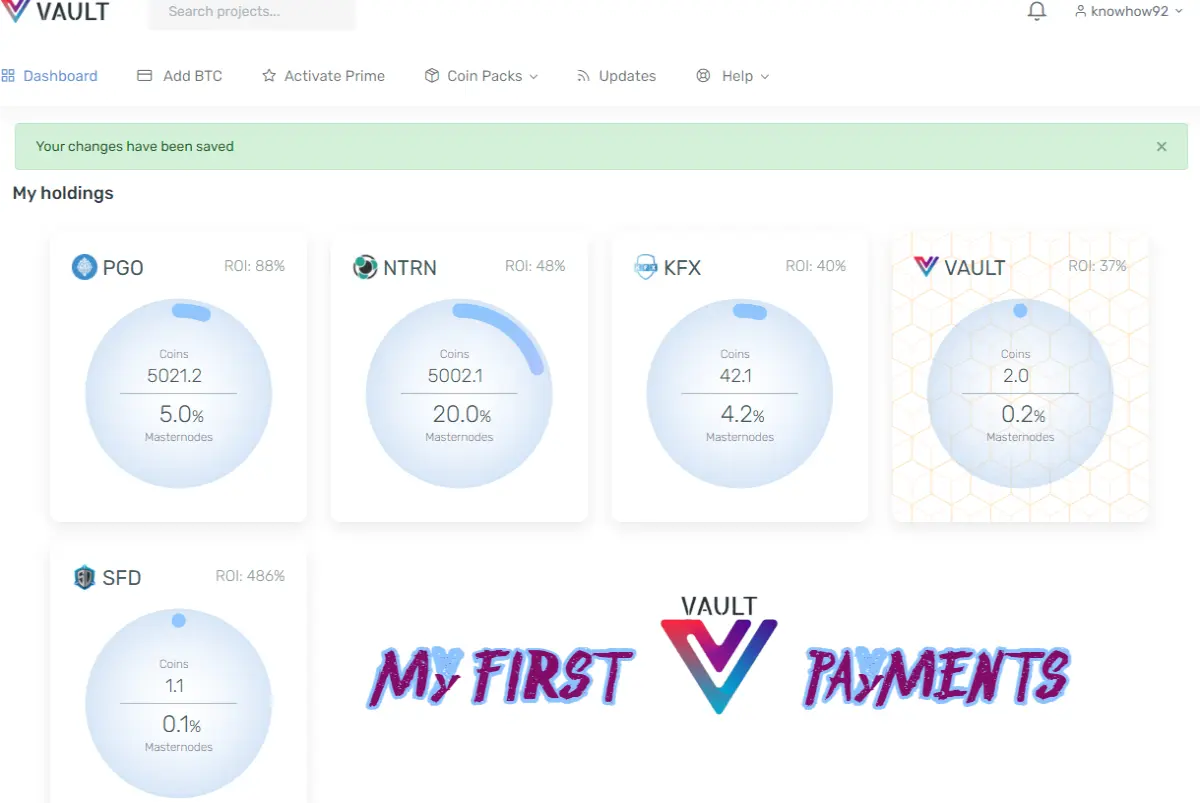1200x803 pixels.
Task: Open Activate Prime menu item
Action: click(323, 76)
